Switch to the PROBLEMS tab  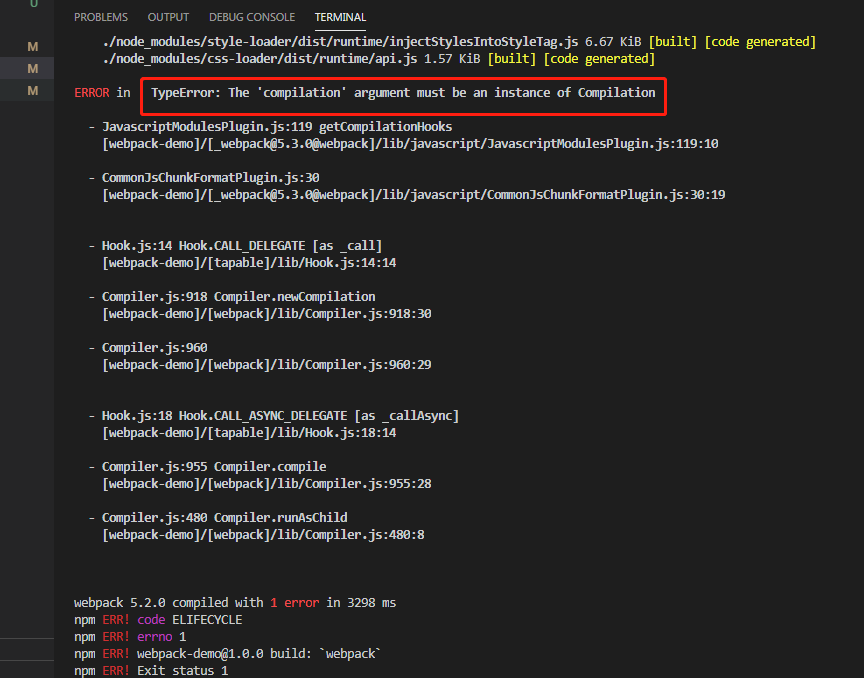pyautogui.click(x=101, y=17)
